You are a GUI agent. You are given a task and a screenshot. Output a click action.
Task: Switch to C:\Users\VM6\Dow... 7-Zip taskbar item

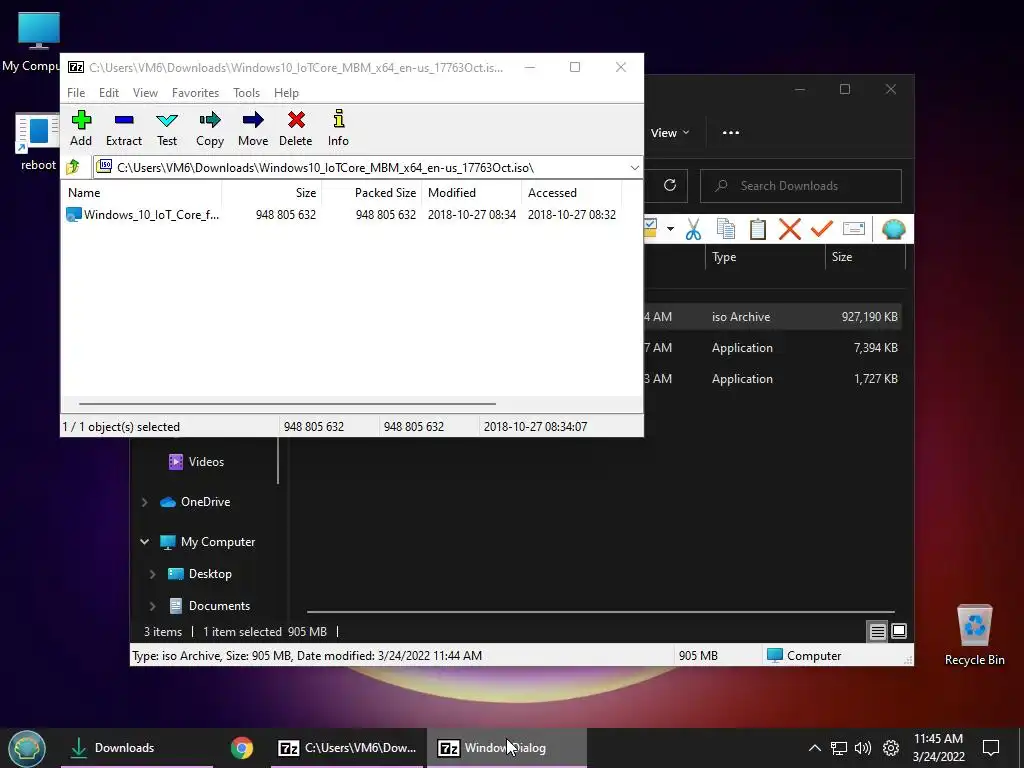347,748
